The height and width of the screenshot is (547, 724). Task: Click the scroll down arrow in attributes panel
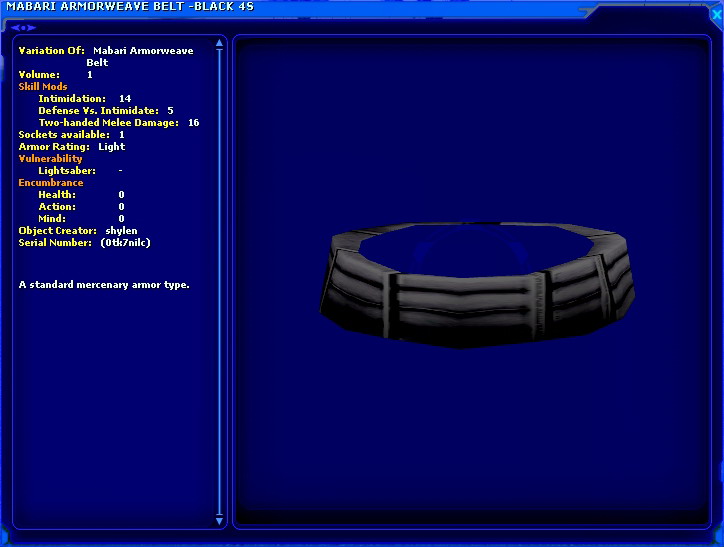click(220, 520)
